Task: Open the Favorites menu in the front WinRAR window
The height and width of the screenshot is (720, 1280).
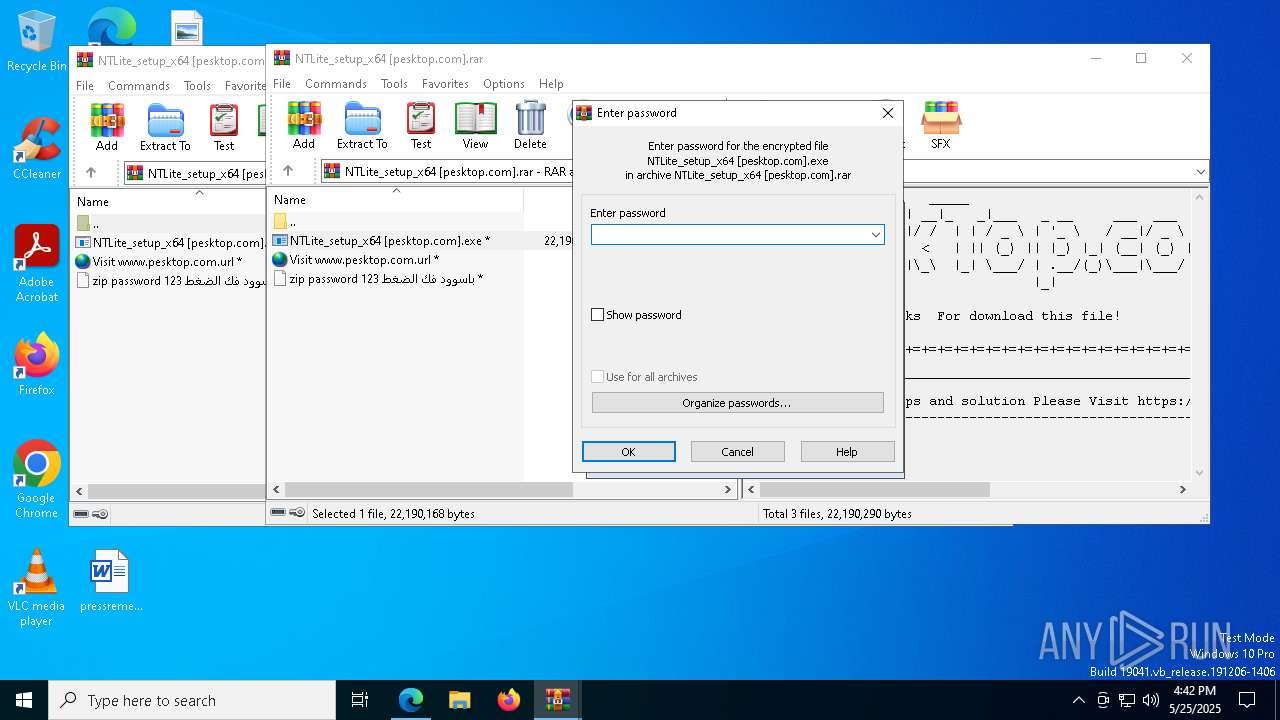Action: [445, 84]
